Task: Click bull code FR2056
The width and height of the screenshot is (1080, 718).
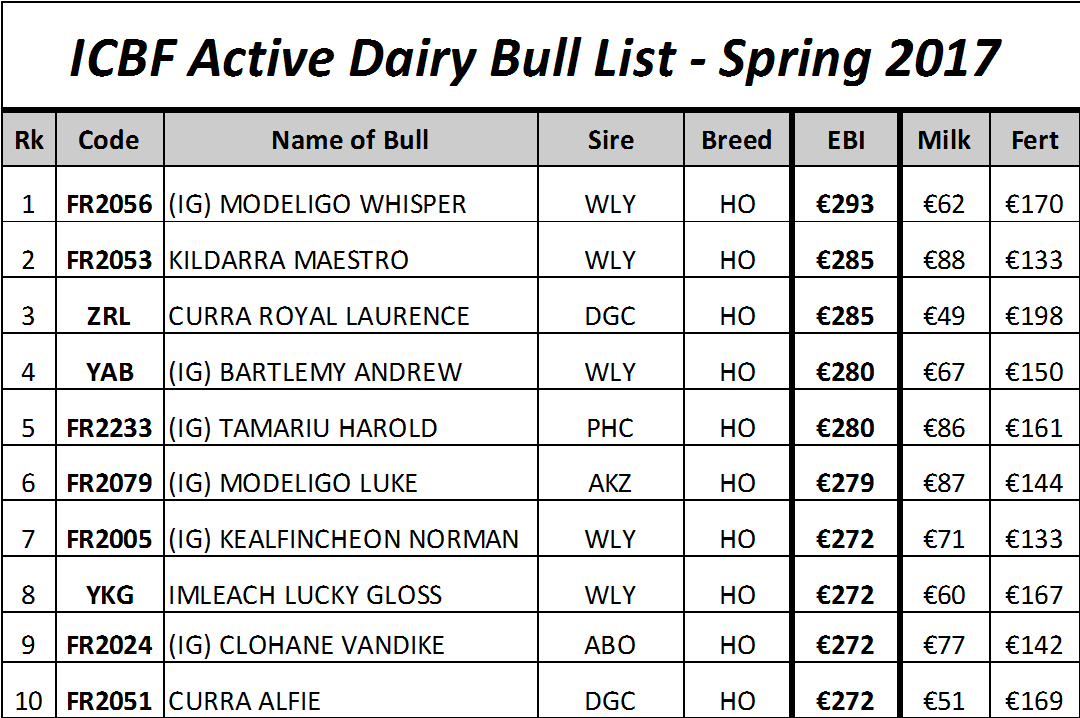Action: (109, 204)
